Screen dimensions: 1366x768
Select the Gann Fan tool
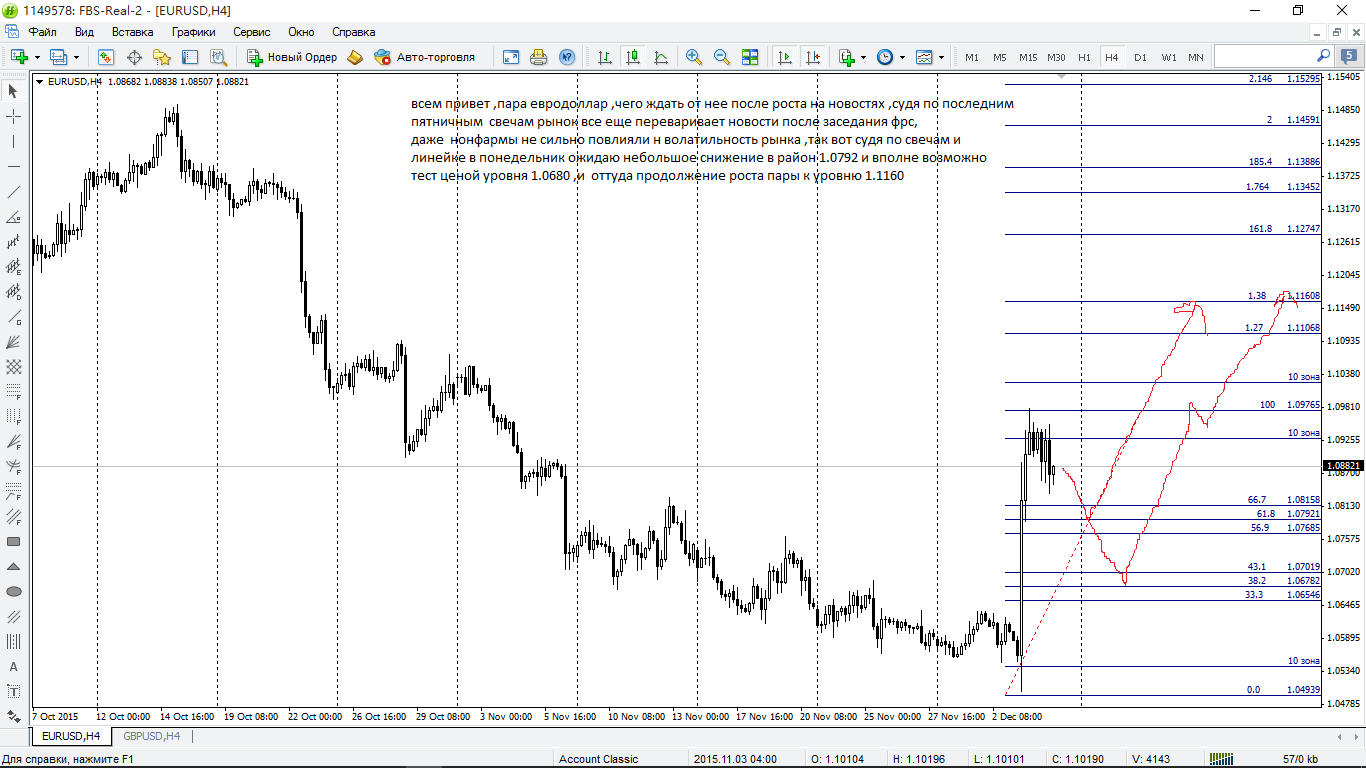click(x=14, y=342)
